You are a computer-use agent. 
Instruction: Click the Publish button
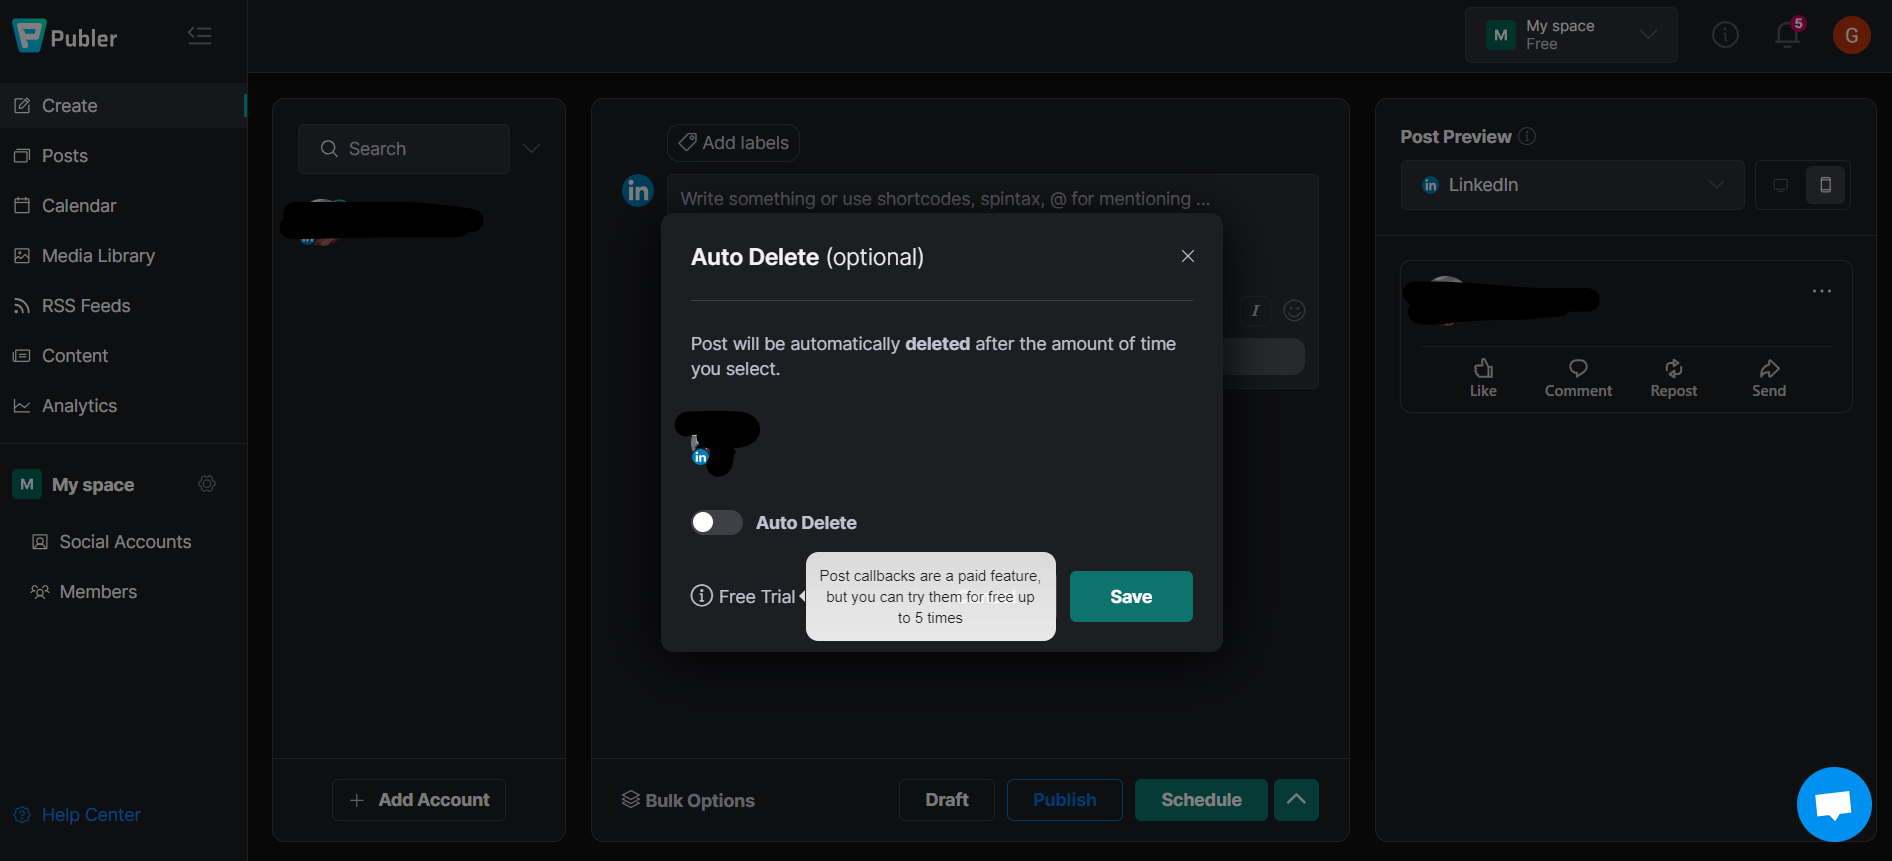[x=1065, y=800]
